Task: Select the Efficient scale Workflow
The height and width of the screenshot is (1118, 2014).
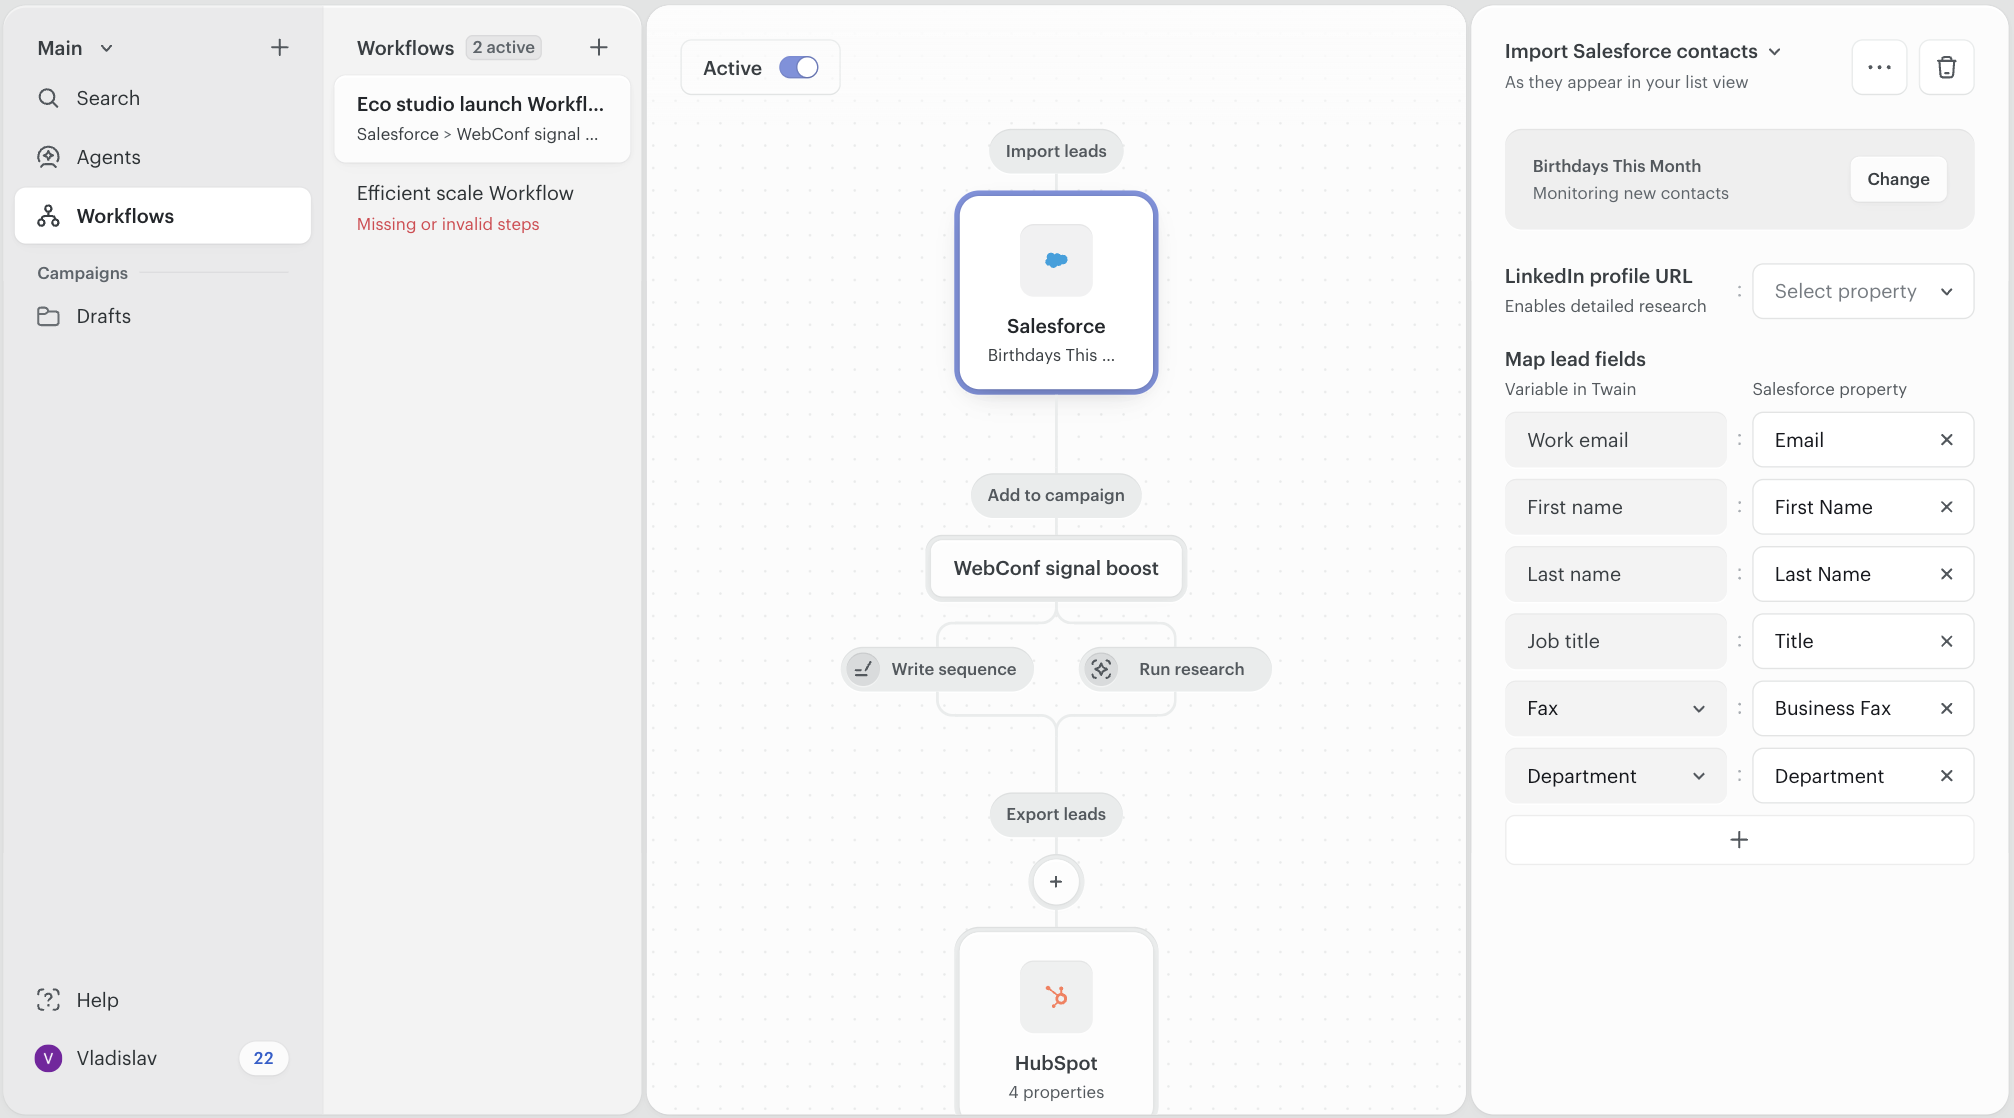Action: tap(482, 207)
